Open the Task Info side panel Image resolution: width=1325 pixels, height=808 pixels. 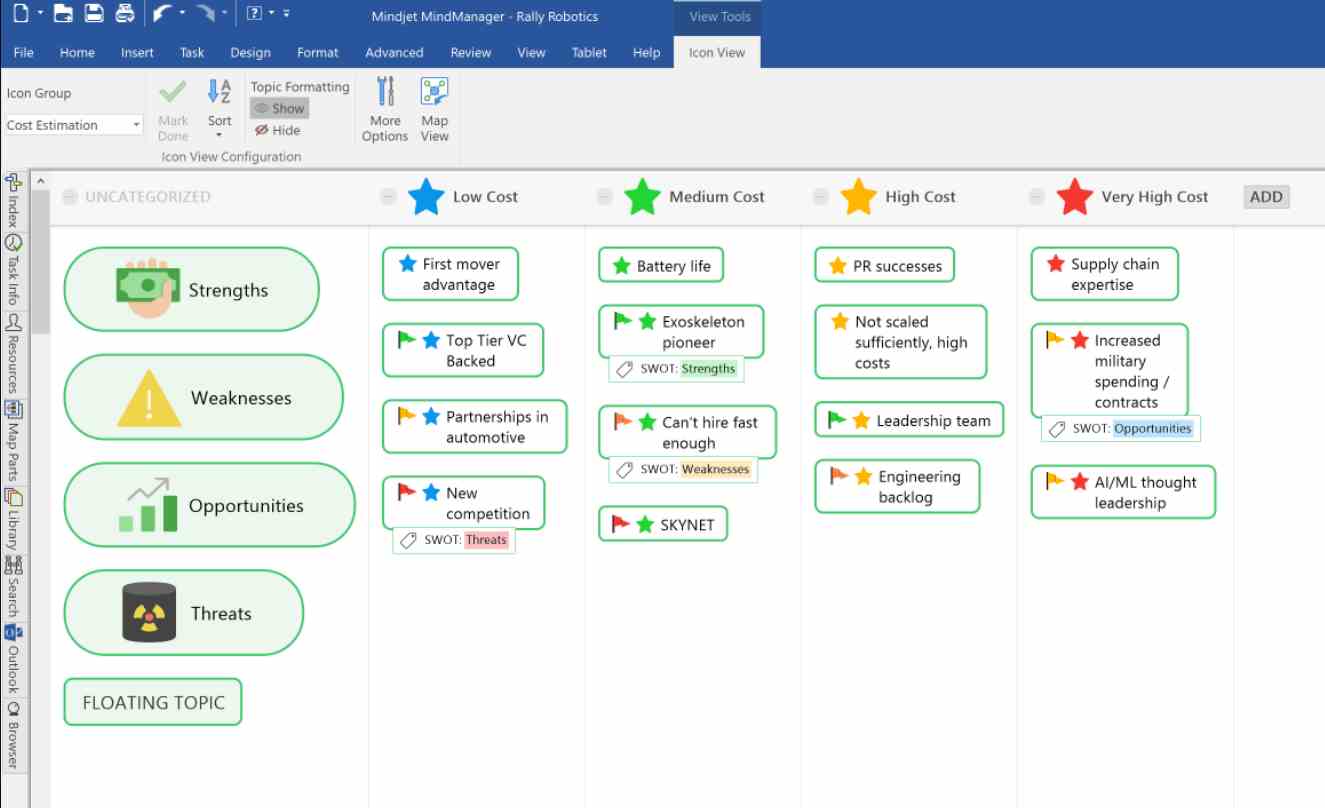click(13, 269)
